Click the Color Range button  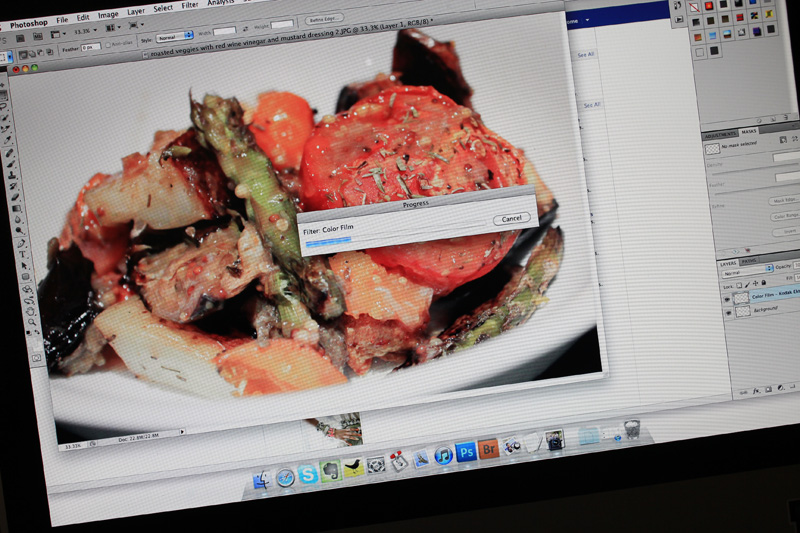[x=786, y=216]
